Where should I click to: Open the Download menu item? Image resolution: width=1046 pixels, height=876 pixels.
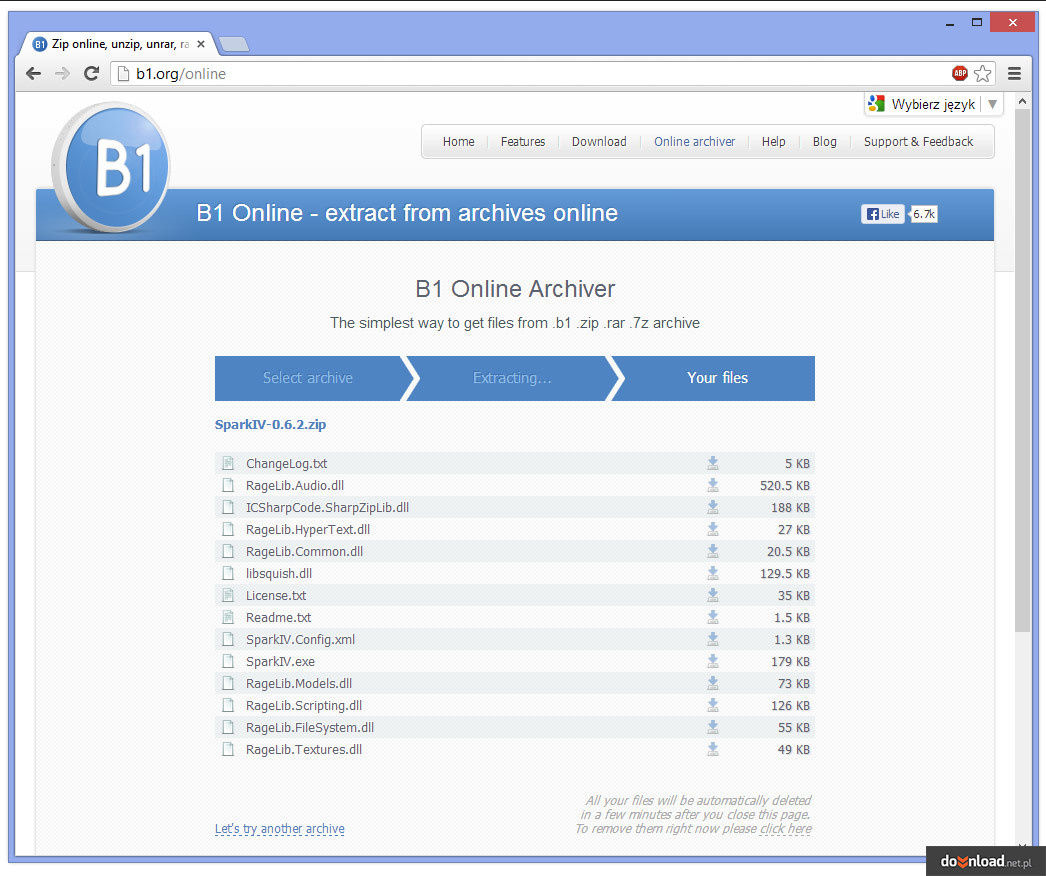click(x=599, y=141)
